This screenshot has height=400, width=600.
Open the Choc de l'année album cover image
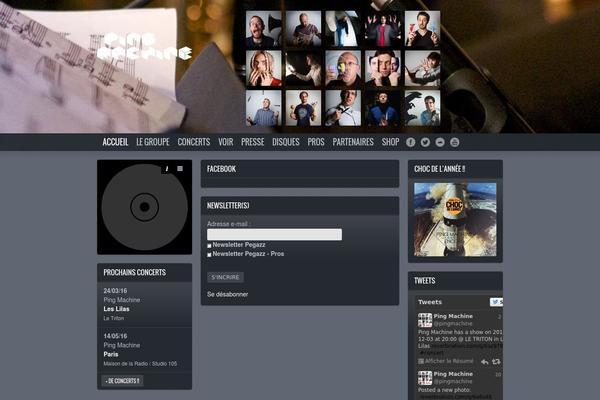[455, 220]
